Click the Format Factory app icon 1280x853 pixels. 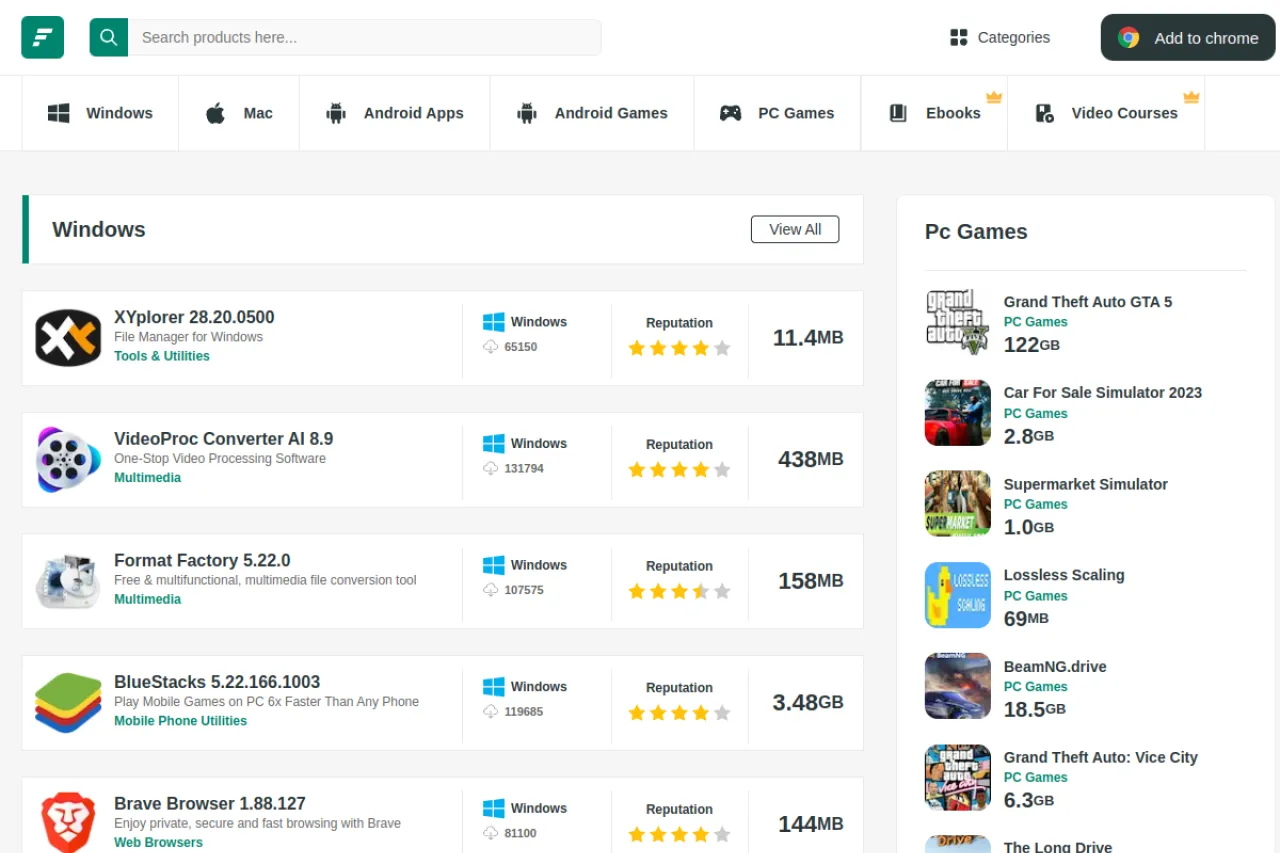point(68,581)
